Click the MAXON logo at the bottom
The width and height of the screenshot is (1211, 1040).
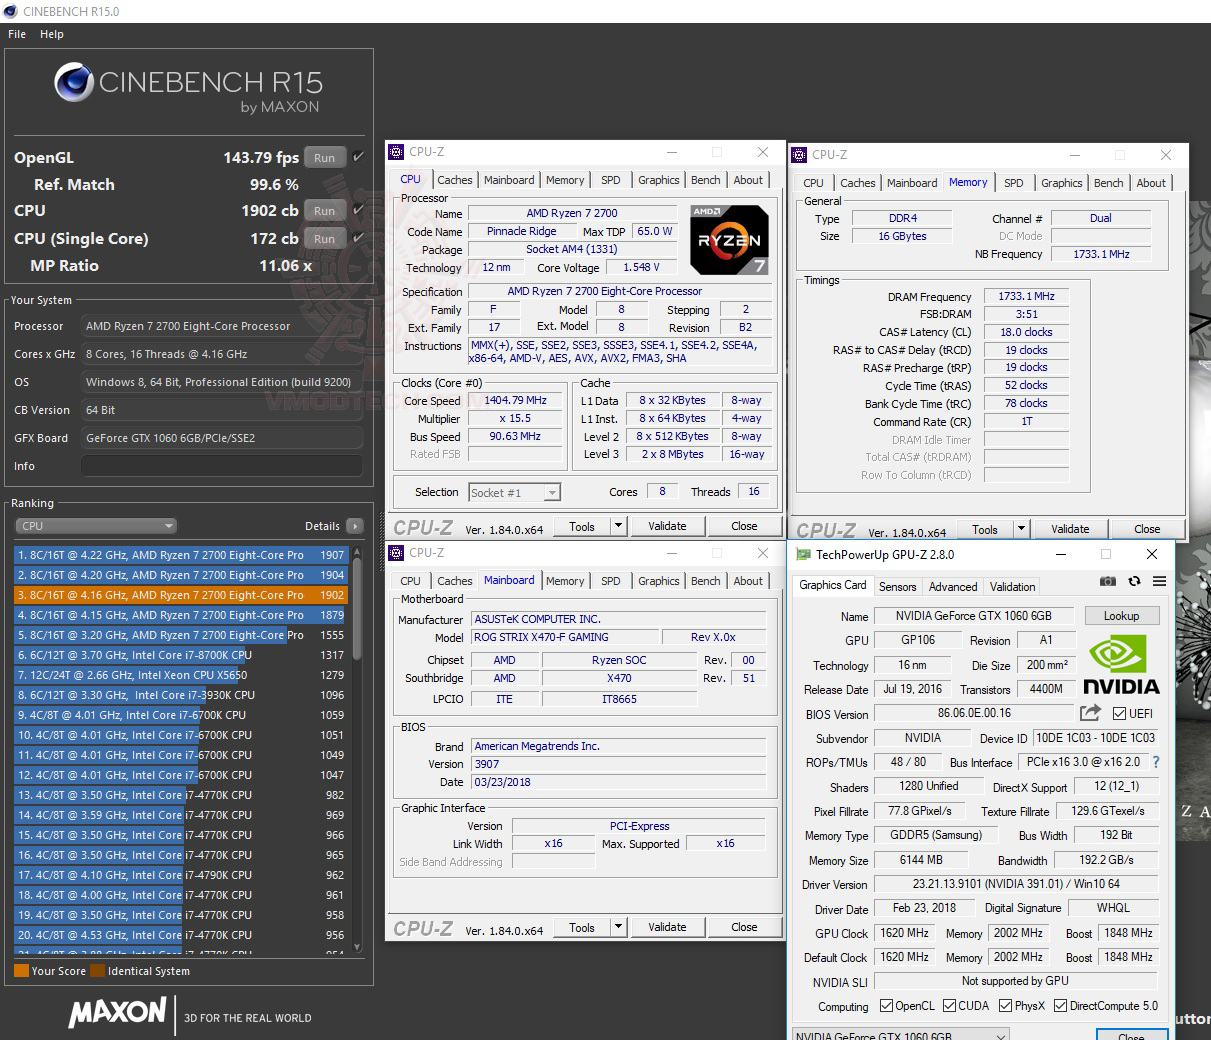coord(117,1014)
